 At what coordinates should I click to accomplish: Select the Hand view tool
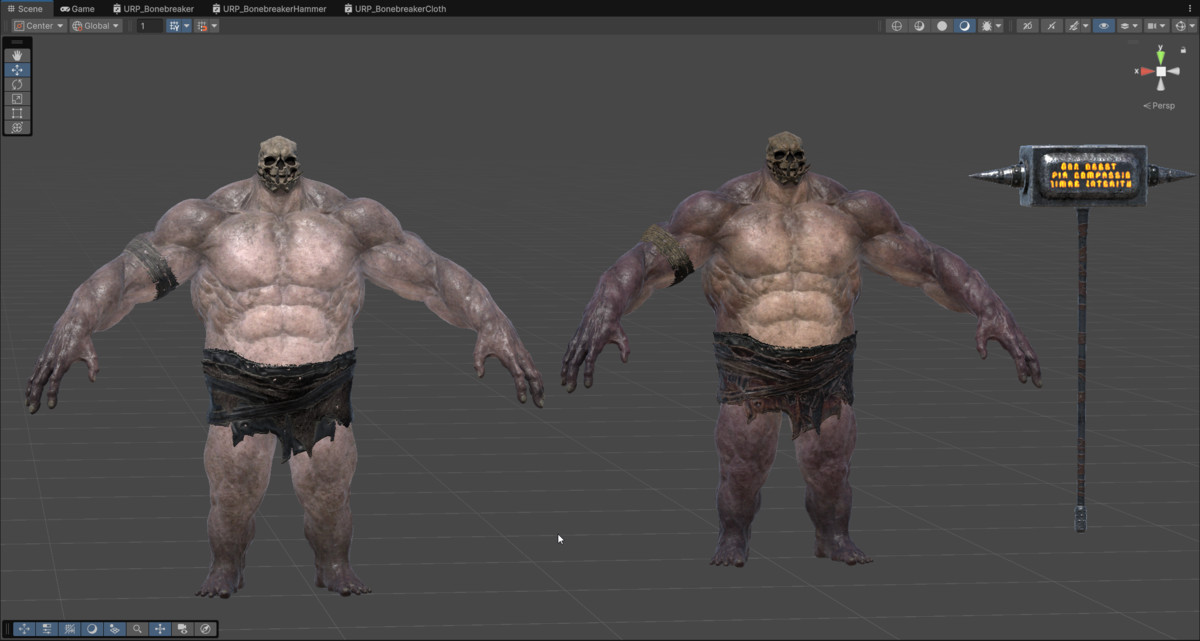coord(17,56)
